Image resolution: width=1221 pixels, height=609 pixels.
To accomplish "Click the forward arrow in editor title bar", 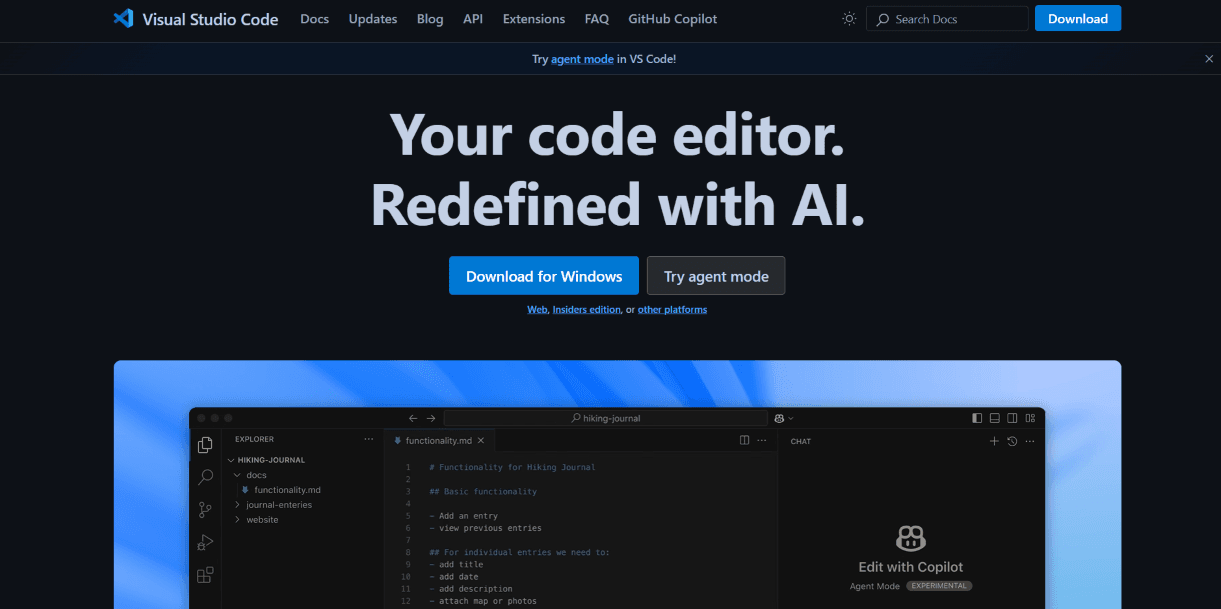I will [x=431, y=418].
